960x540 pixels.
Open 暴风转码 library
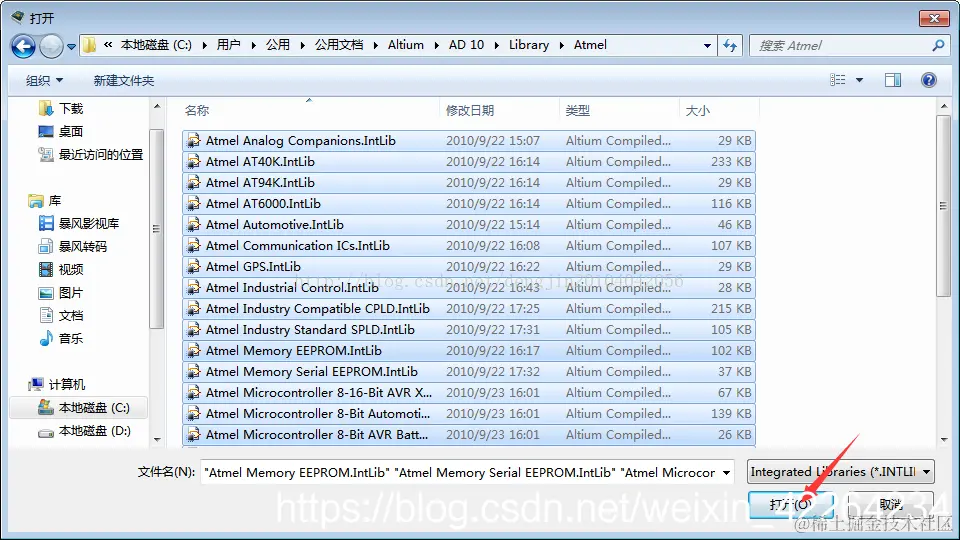[x=73, y=246]
